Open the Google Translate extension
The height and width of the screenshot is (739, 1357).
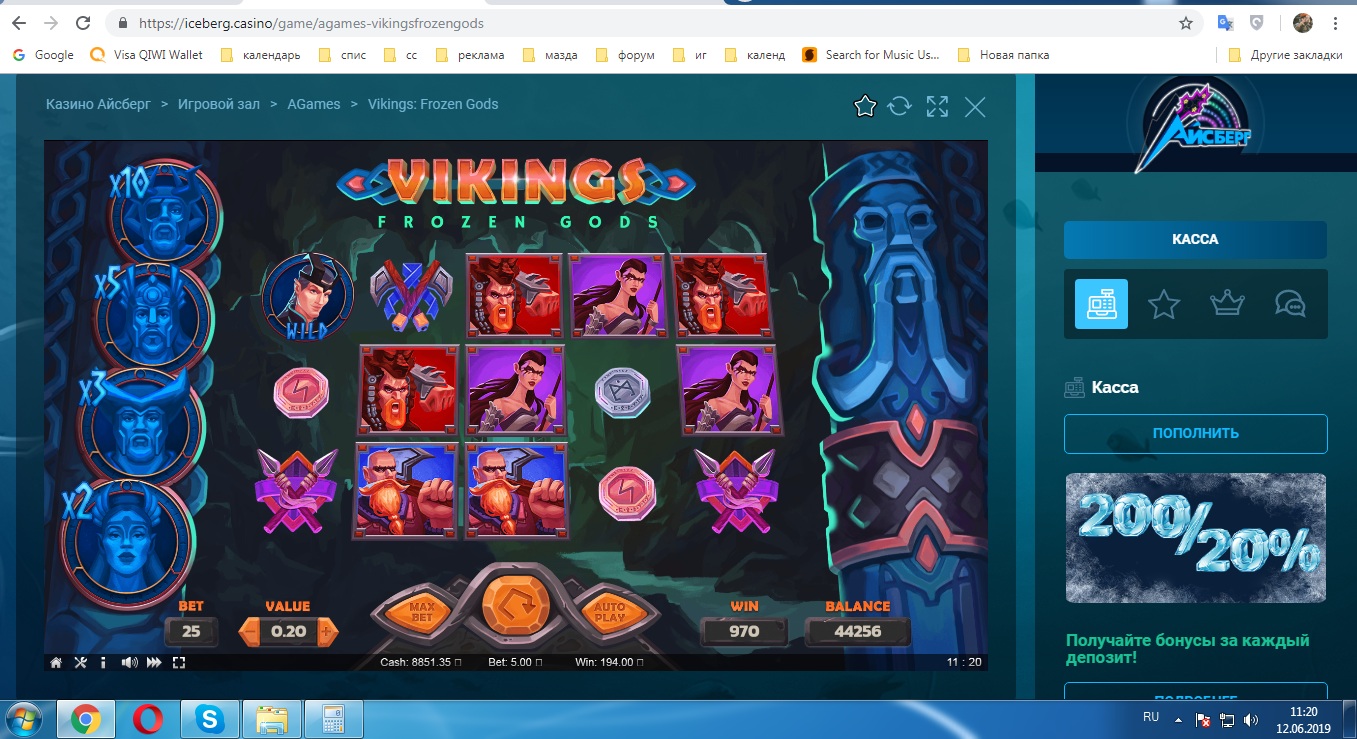pos(1225,23)
